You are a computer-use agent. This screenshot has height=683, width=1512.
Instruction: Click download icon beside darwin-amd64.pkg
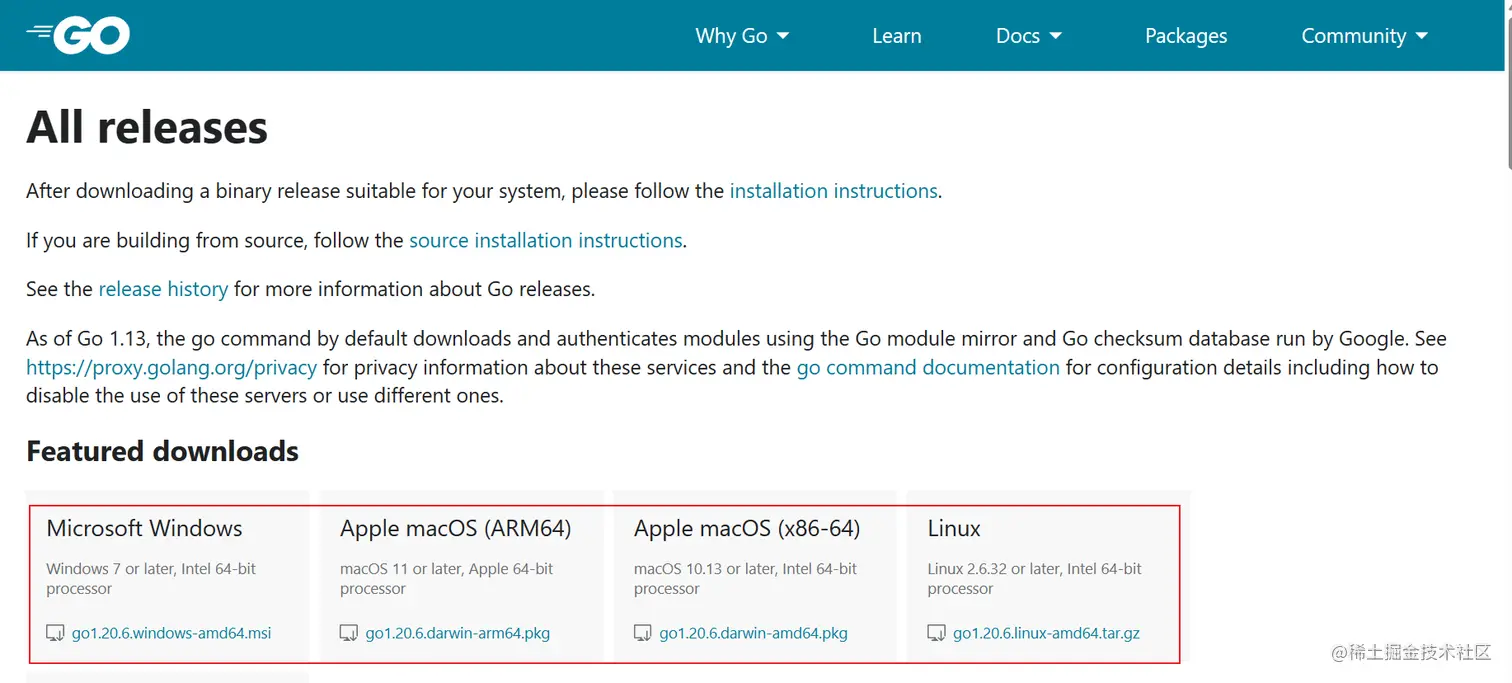tap(643, 633)
